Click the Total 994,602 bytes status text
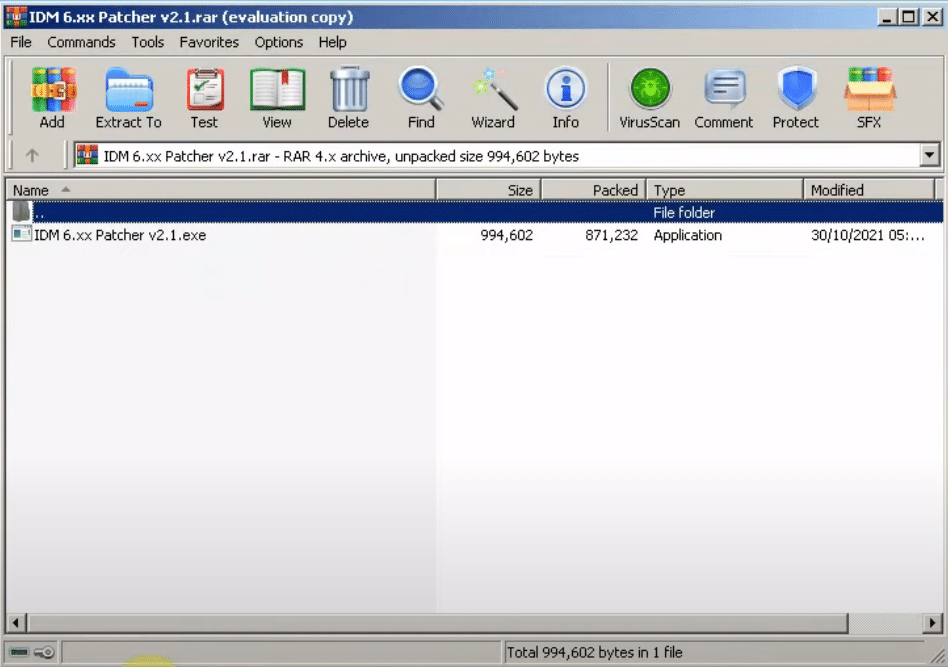Viewport: 948px width, 667px height. (x=594, y=652)
